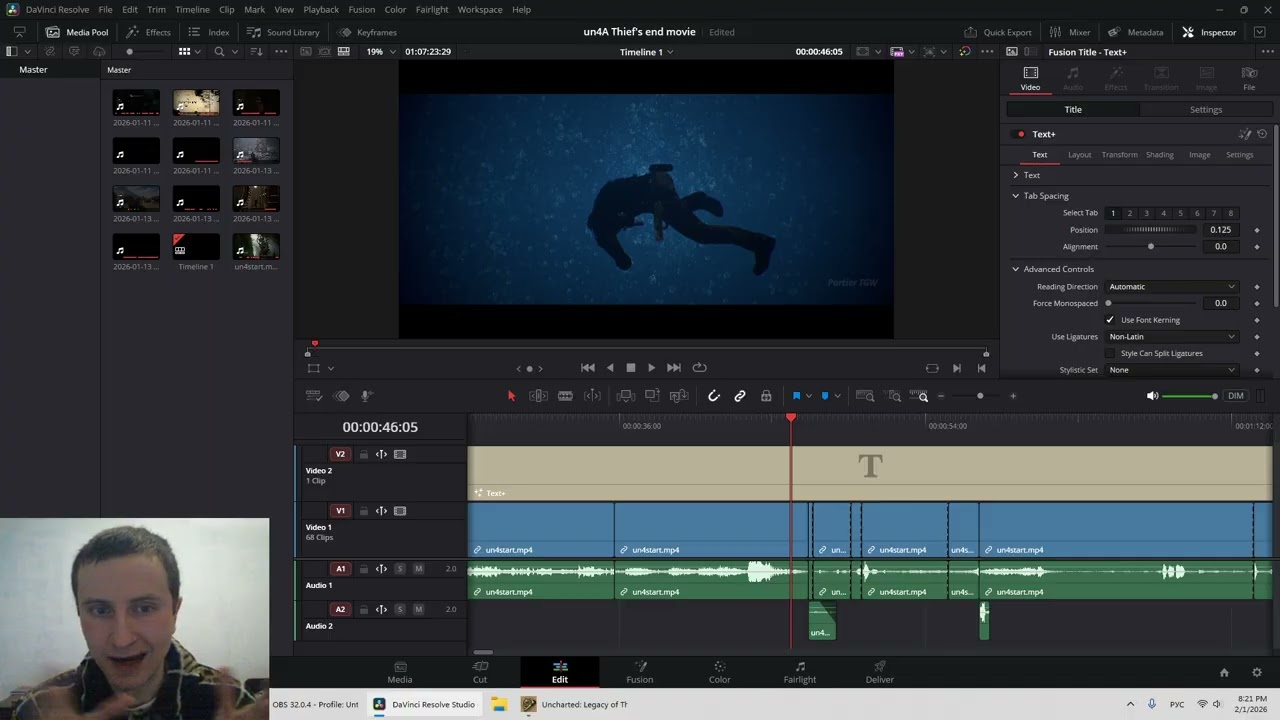Switch Inspector to Settings tab
The height and width of the screenshot is (720, 1280).
pyautogui.click(x=1206, y=110)
